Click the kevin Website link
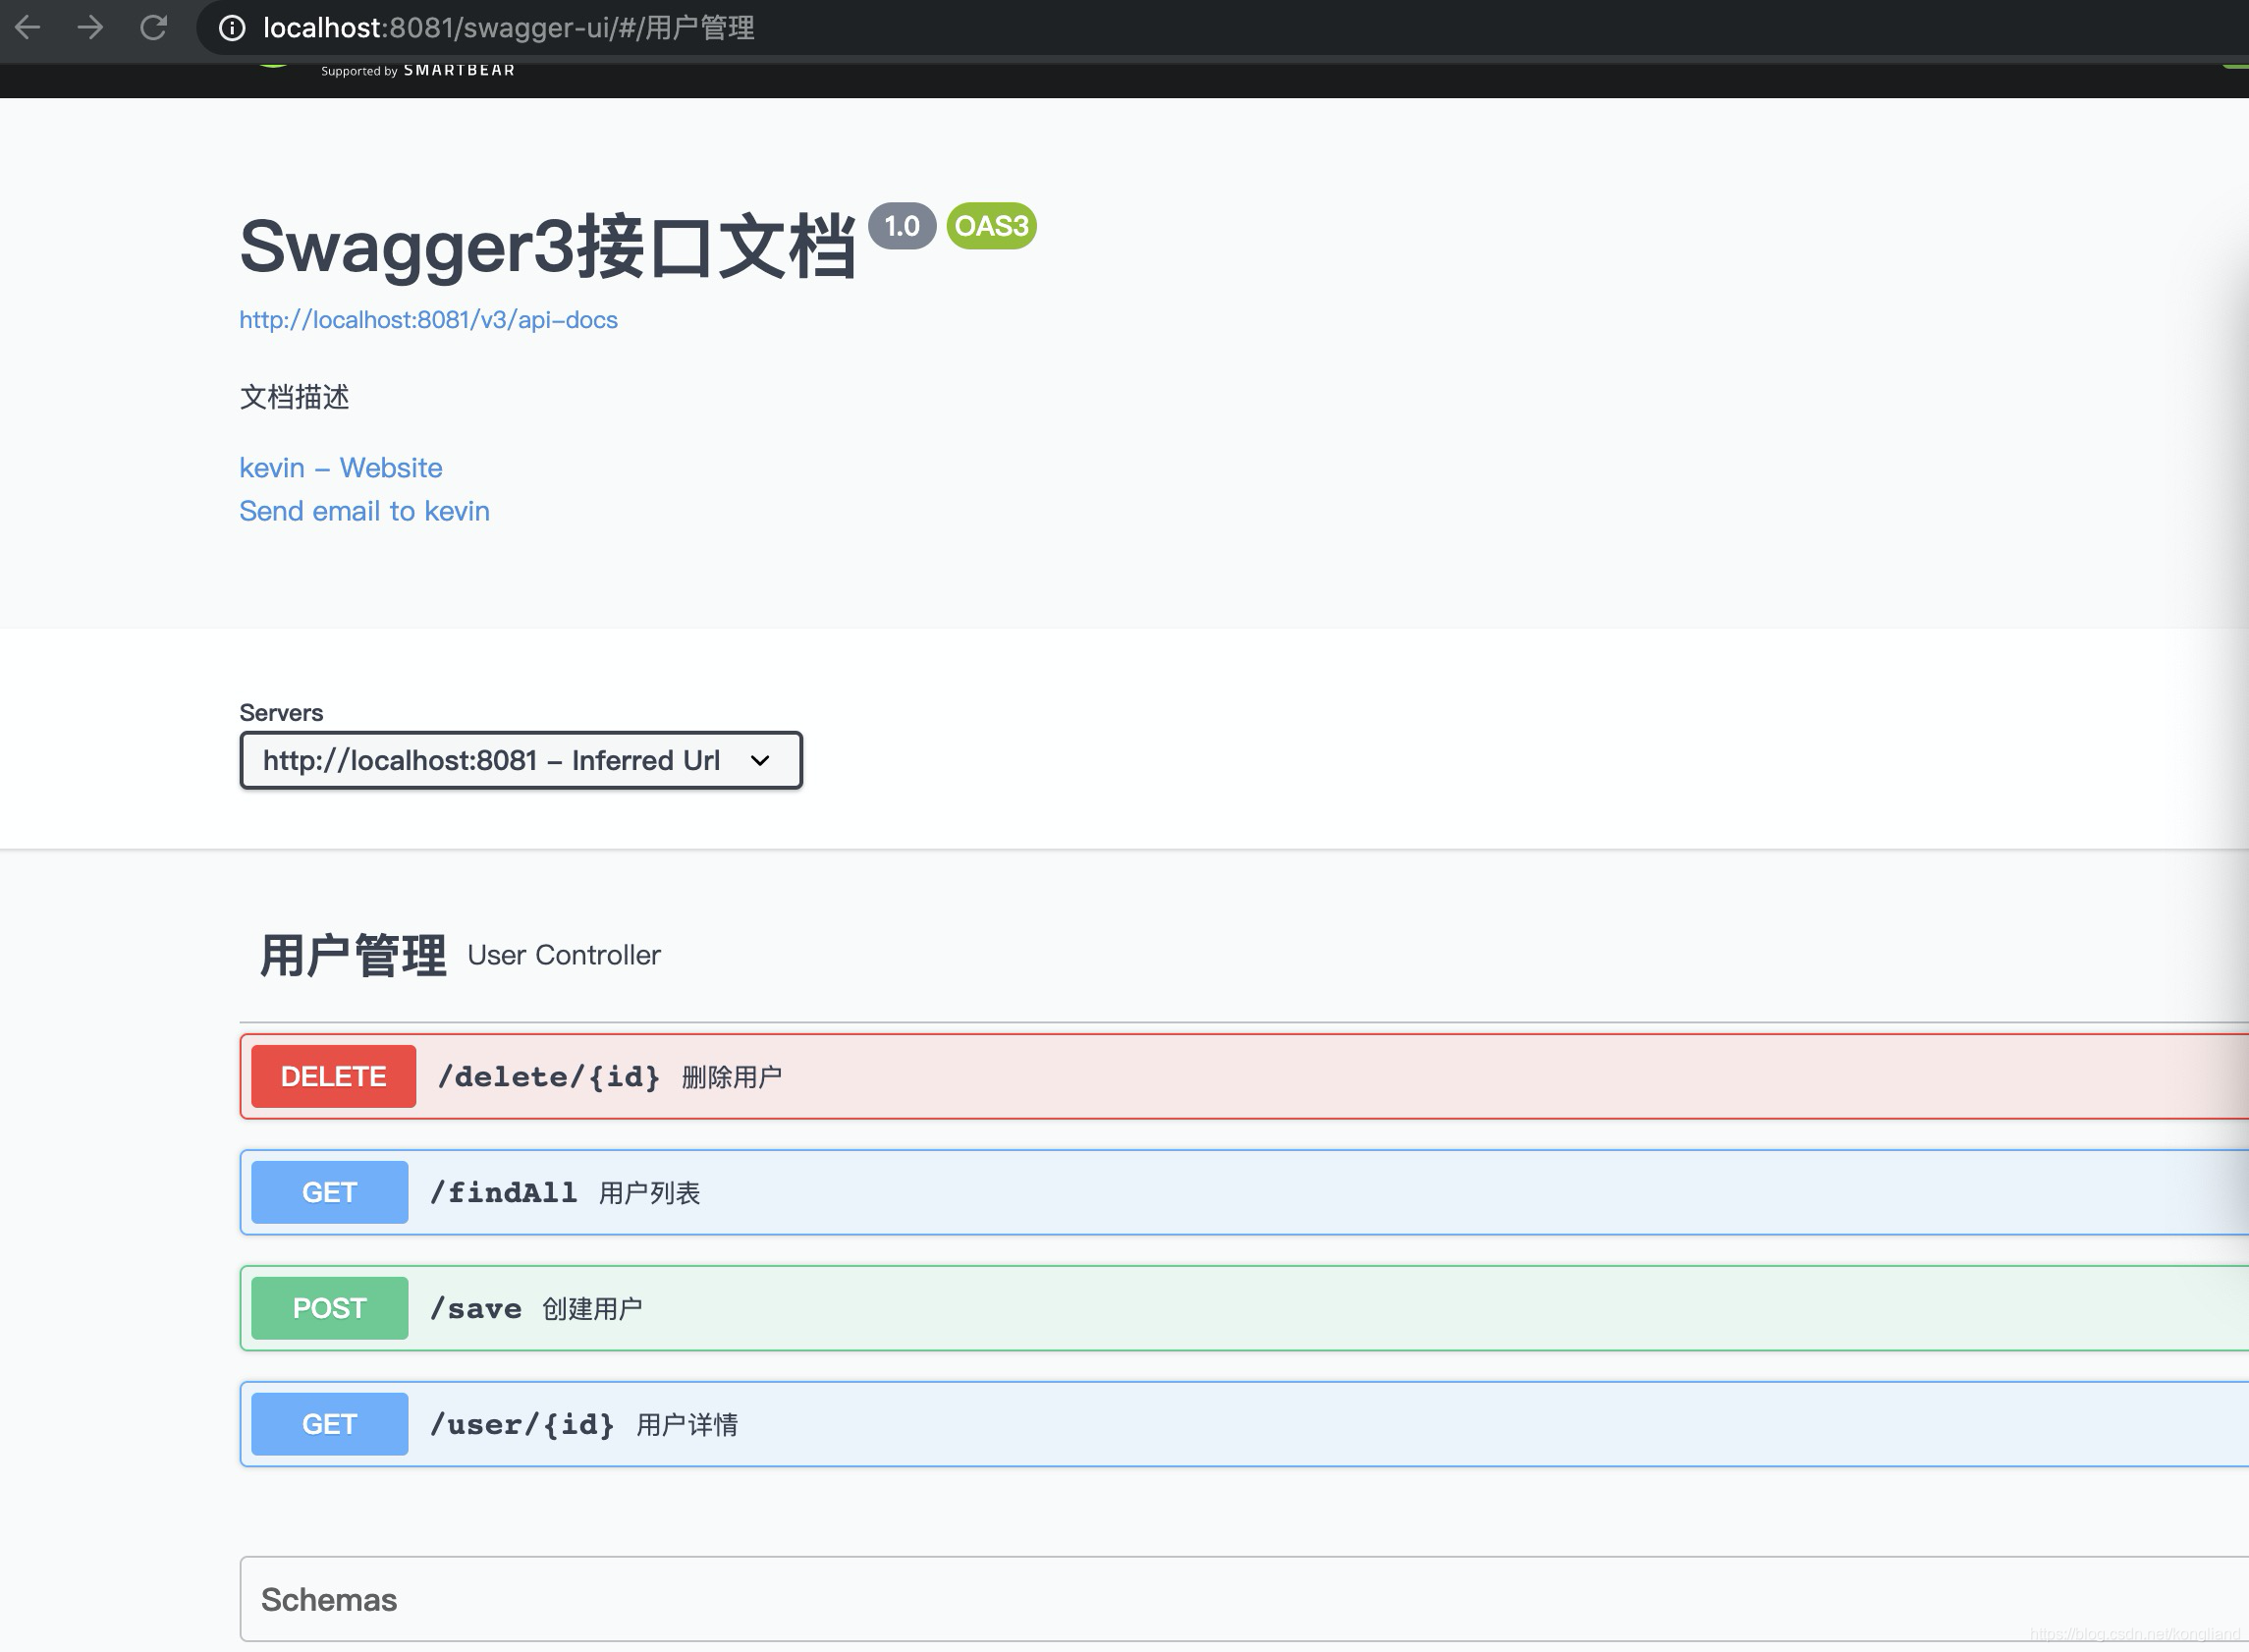Image resolution: width=2249 pixels, height=1652 pixels. point(340,467)
